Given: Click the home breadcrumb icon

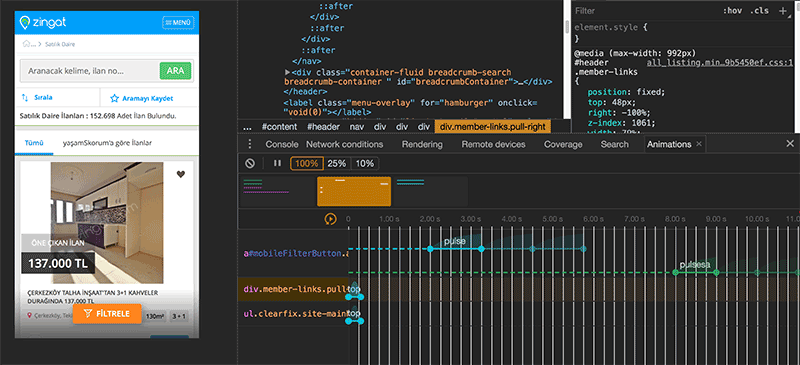Looking at the screenshot, I should pos(28,44).
